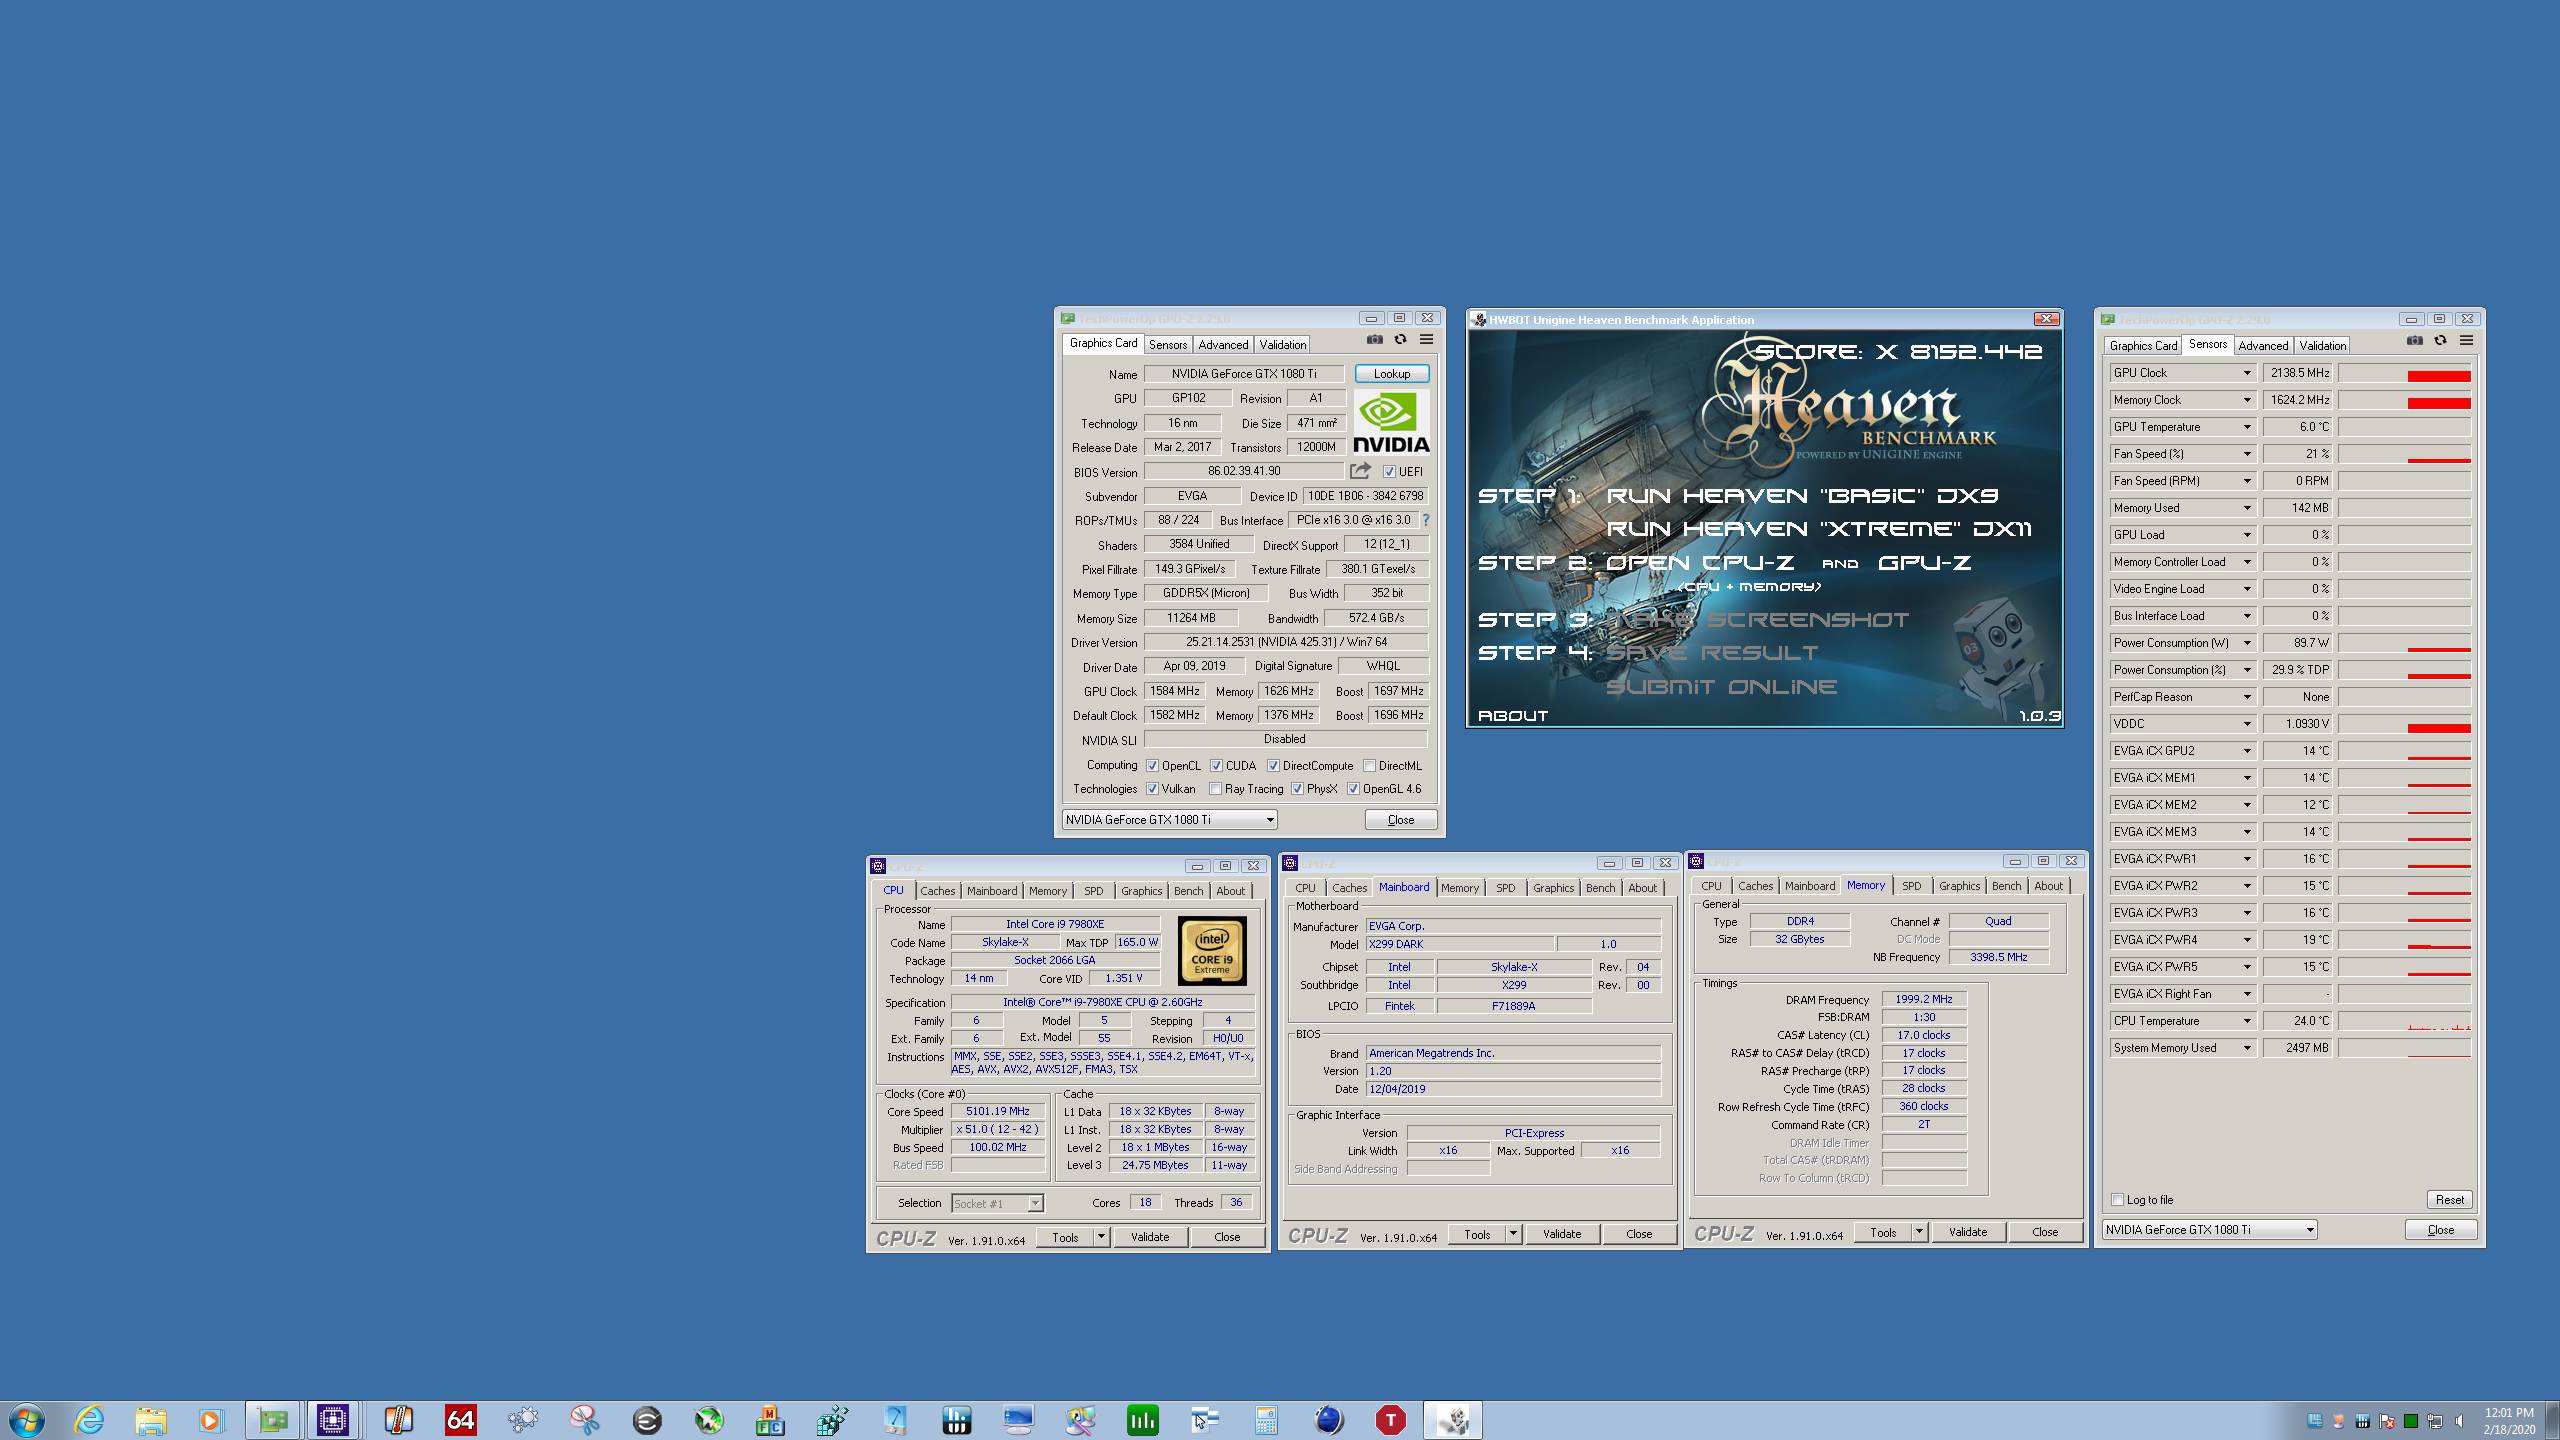Image resolution: width=2560 pixels, height=1440 pixels.
Task: Open the Snipping Tool scissors icon on taskbar
Action: click(x=585, y=1420)
